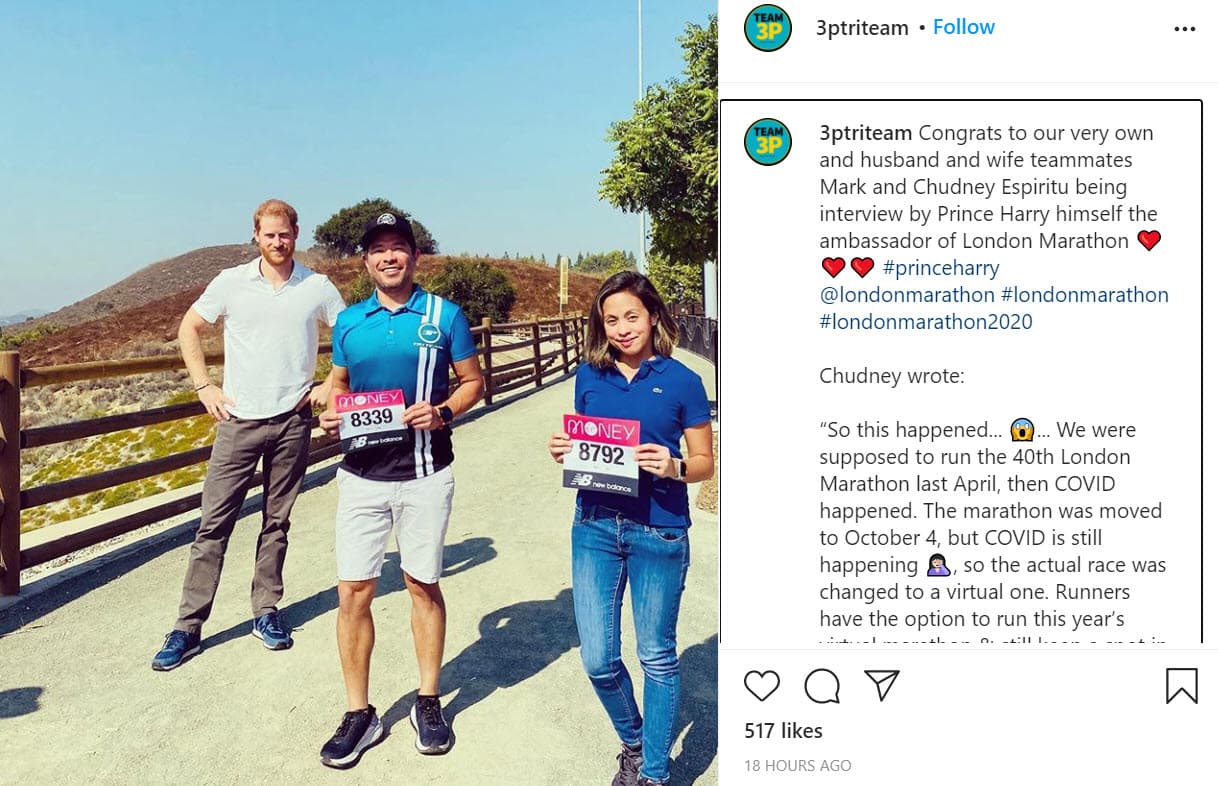The height and width of the screenshot is (786, 1218).
Task: Open the #londonmarathon2020 hashtag
Action: pos(926,321)
